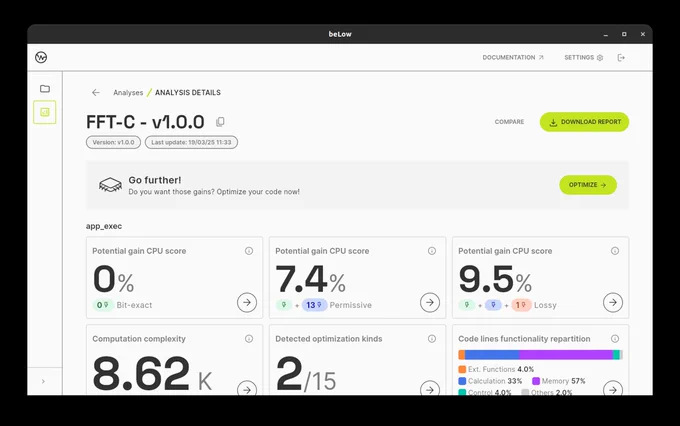Click the ANALYSIS DETAILS breadcrumb text
The width and height of the screenshot is (680, 426).
coord(188,92)
